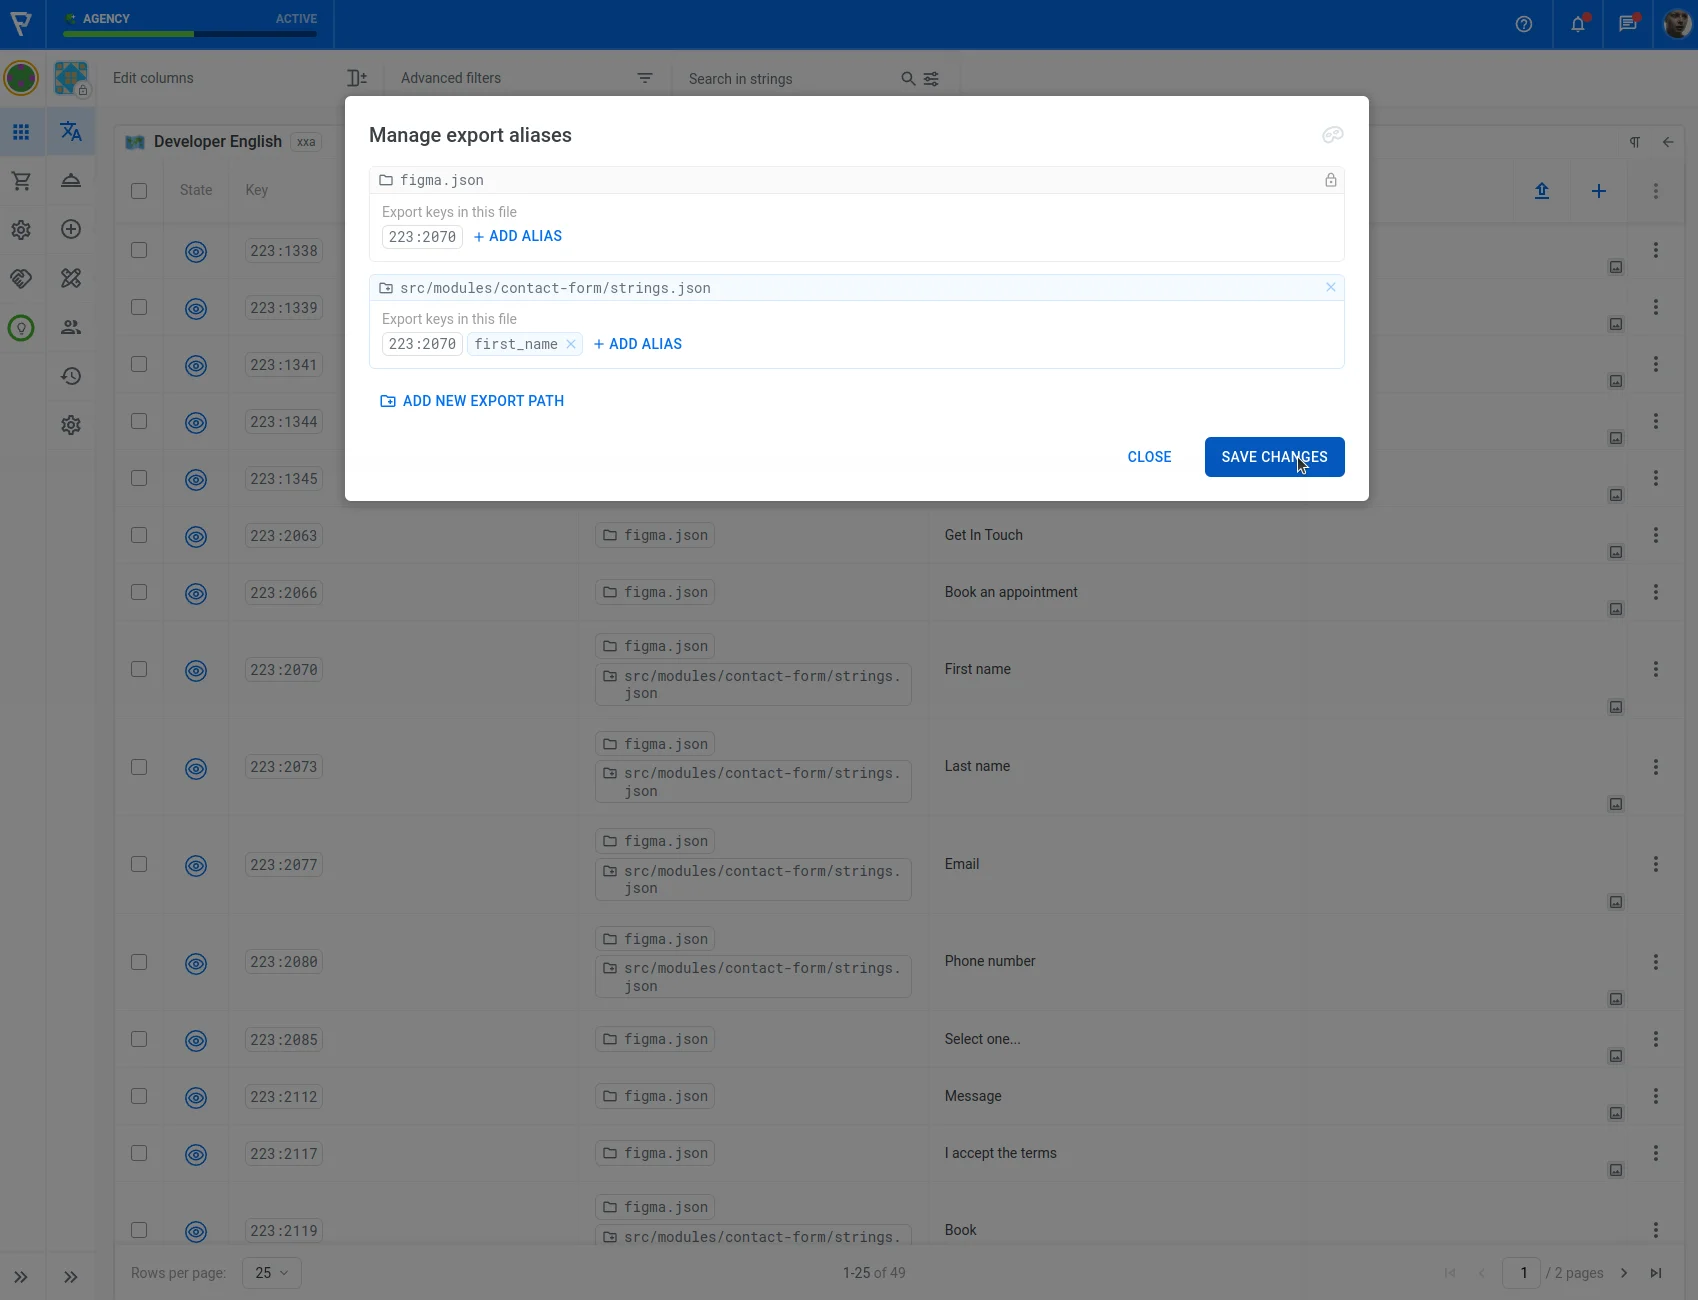This screenshot has height=1300, width=1698.
Task: Click the help question mark icon
Action: [x=1523, y=24]
